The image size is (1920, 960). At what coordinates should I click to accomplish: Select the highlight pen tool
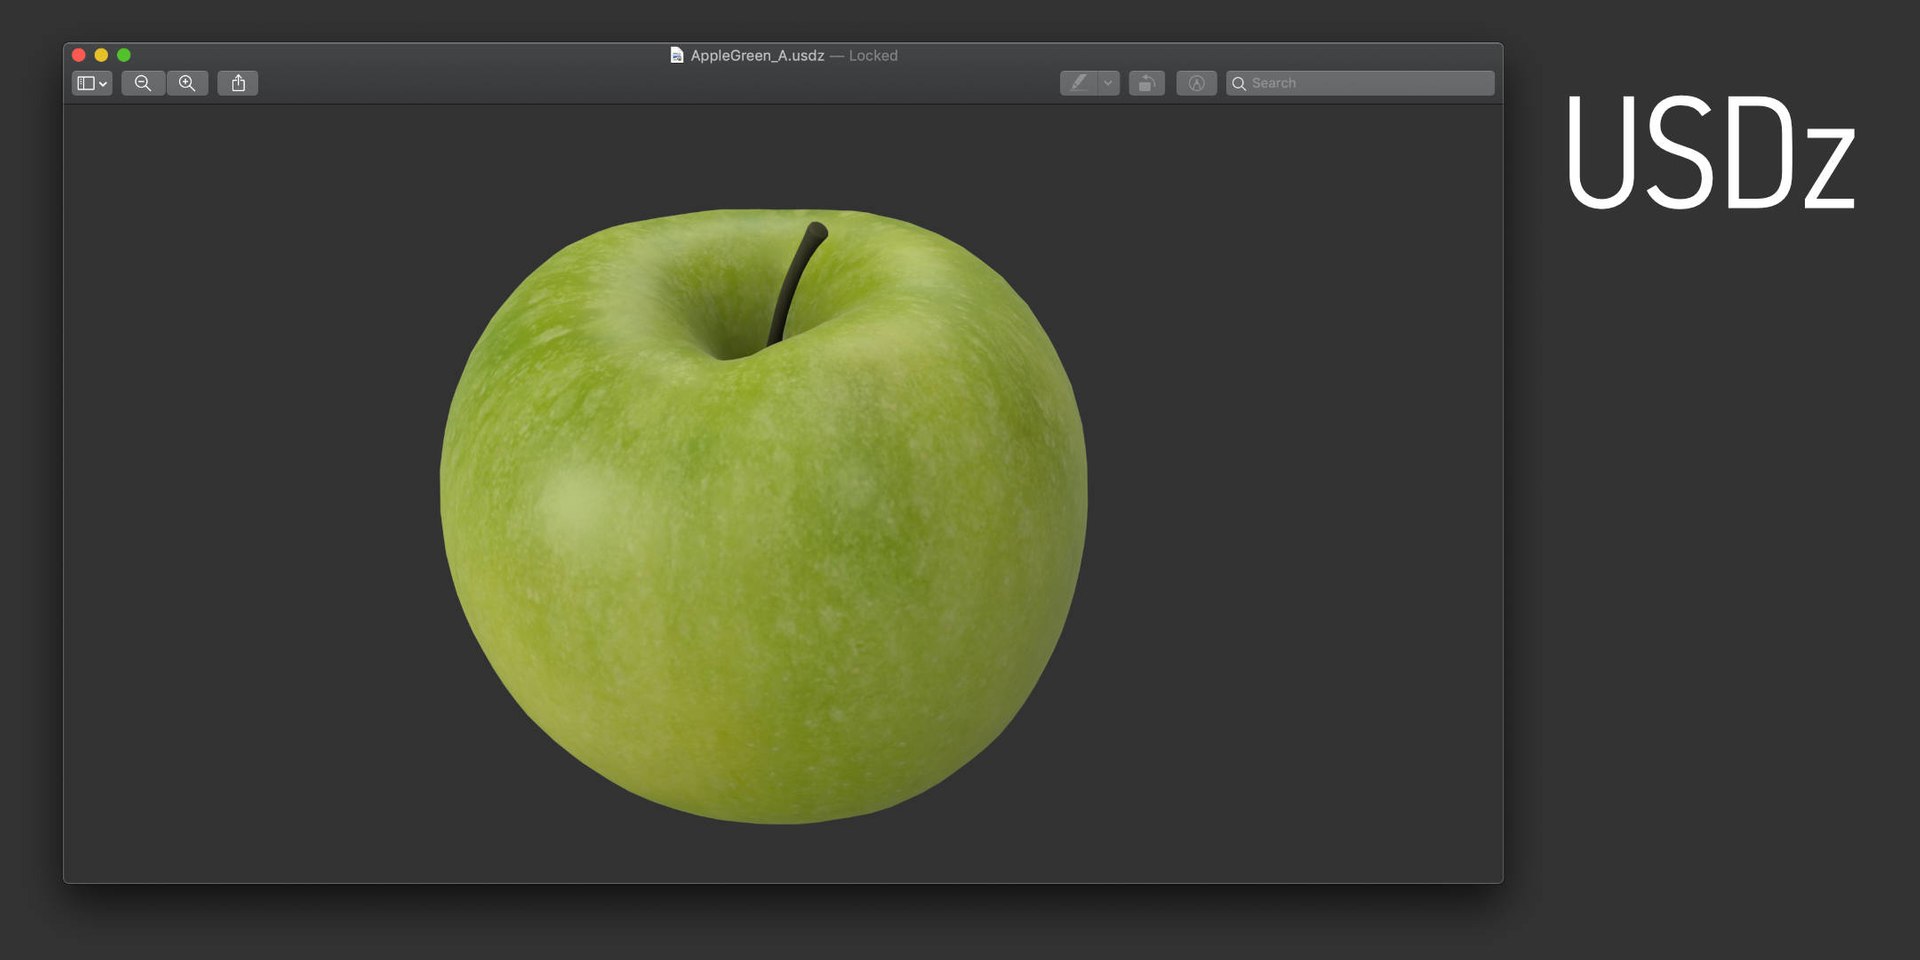pos(1079,83)
